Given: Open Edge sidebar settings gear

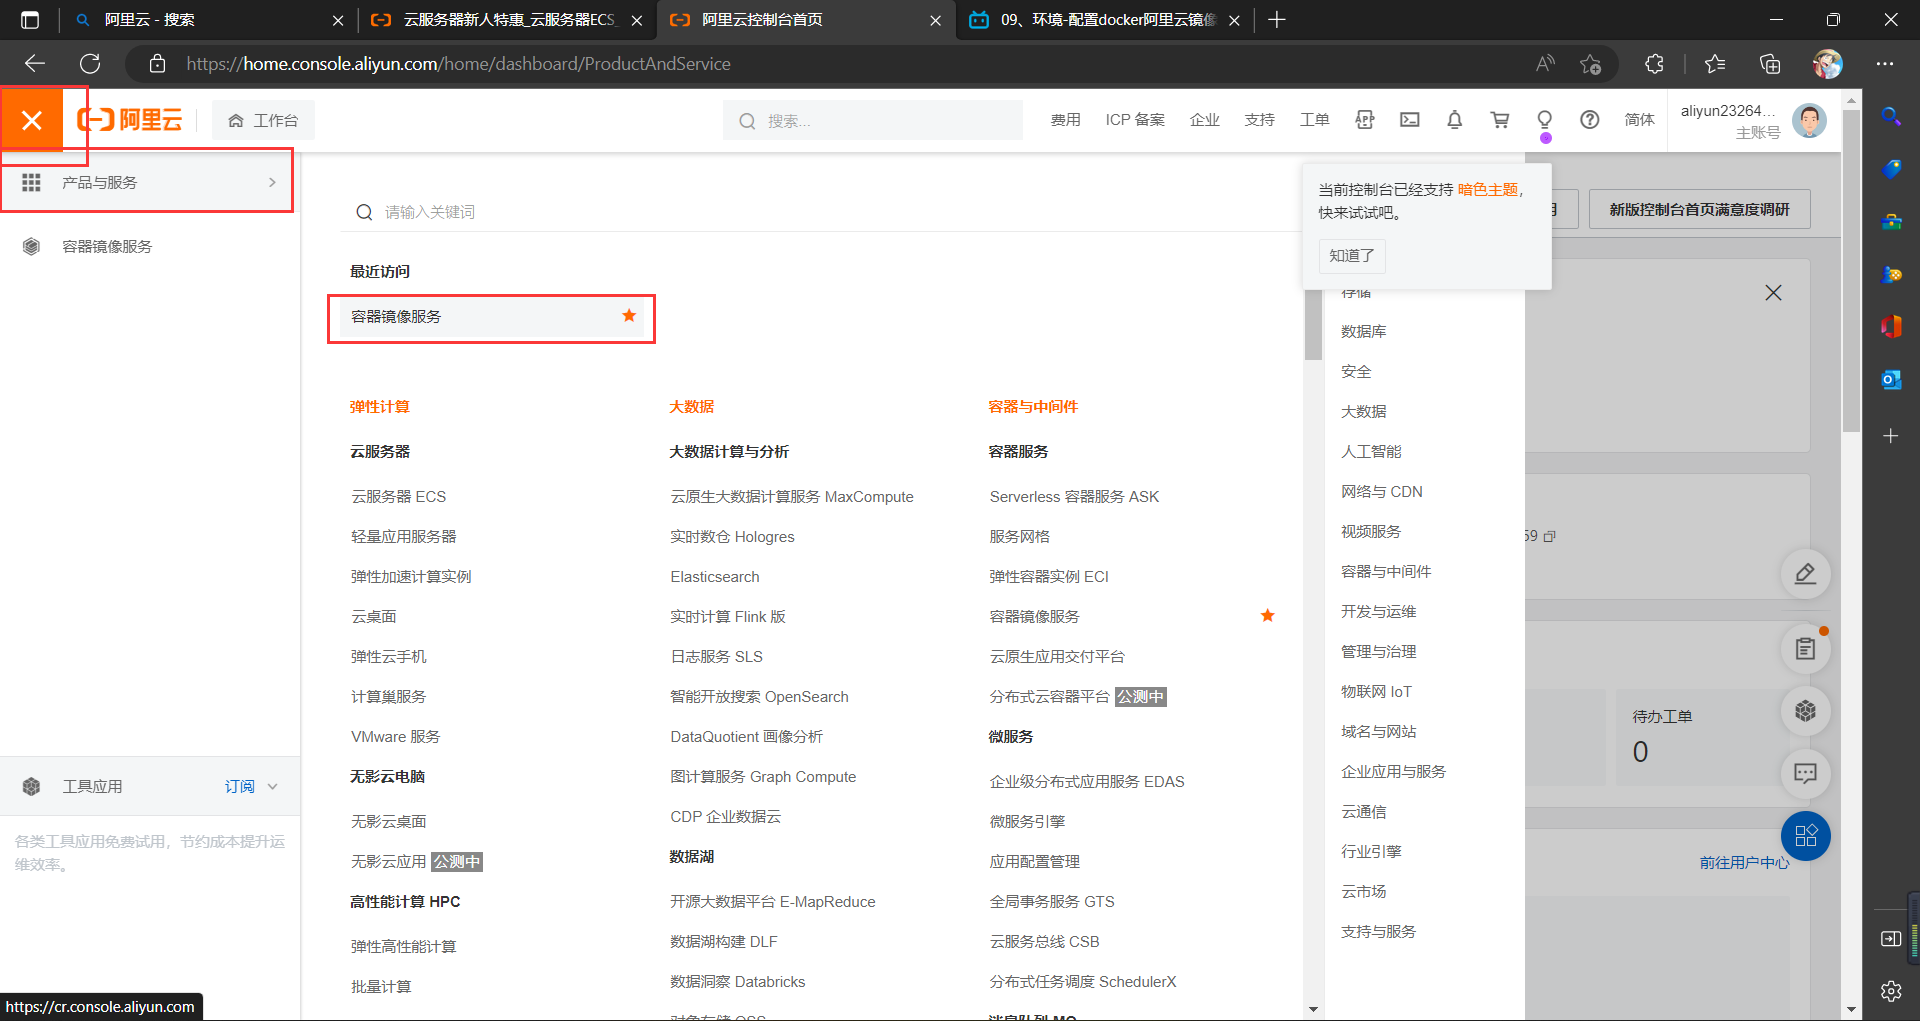Looking at the screenshot, I should coord(1891,991).
